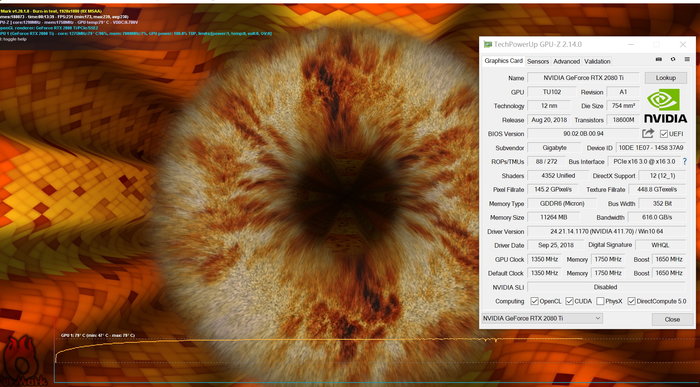
Task: Open the Validation tab
Action: point(597,62)
